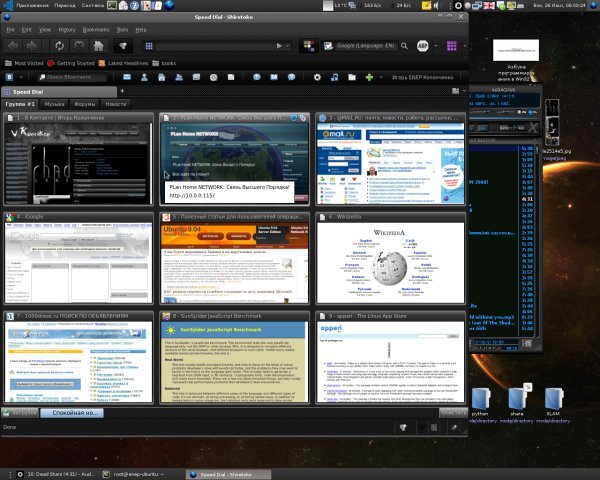This screenshot has height=480, width=600.
Task: Click the Home button in navigation toolbar
Action: 99,46
